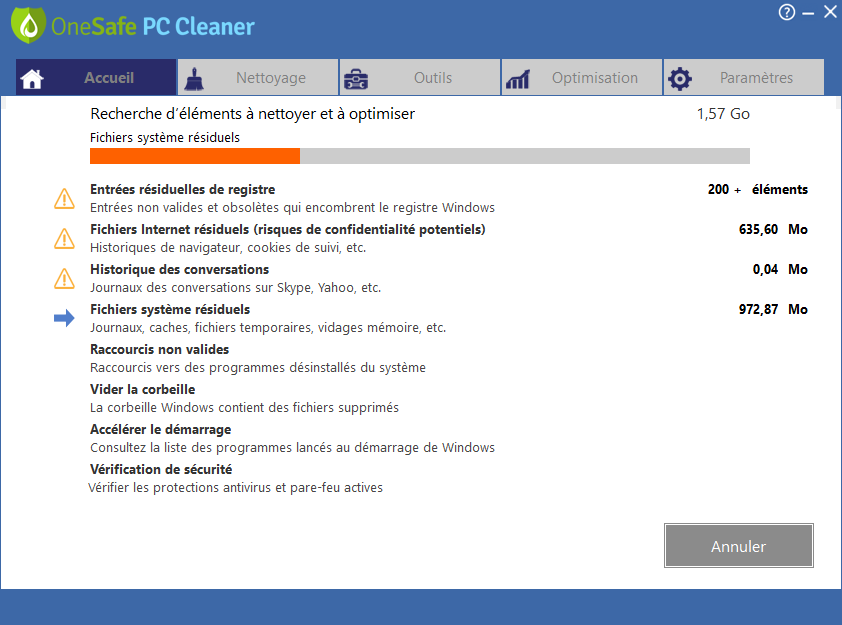The image size is (842, 625).
Task: Click 'Entrées non valides et obsolètes' description
Action: click(293, 208)
